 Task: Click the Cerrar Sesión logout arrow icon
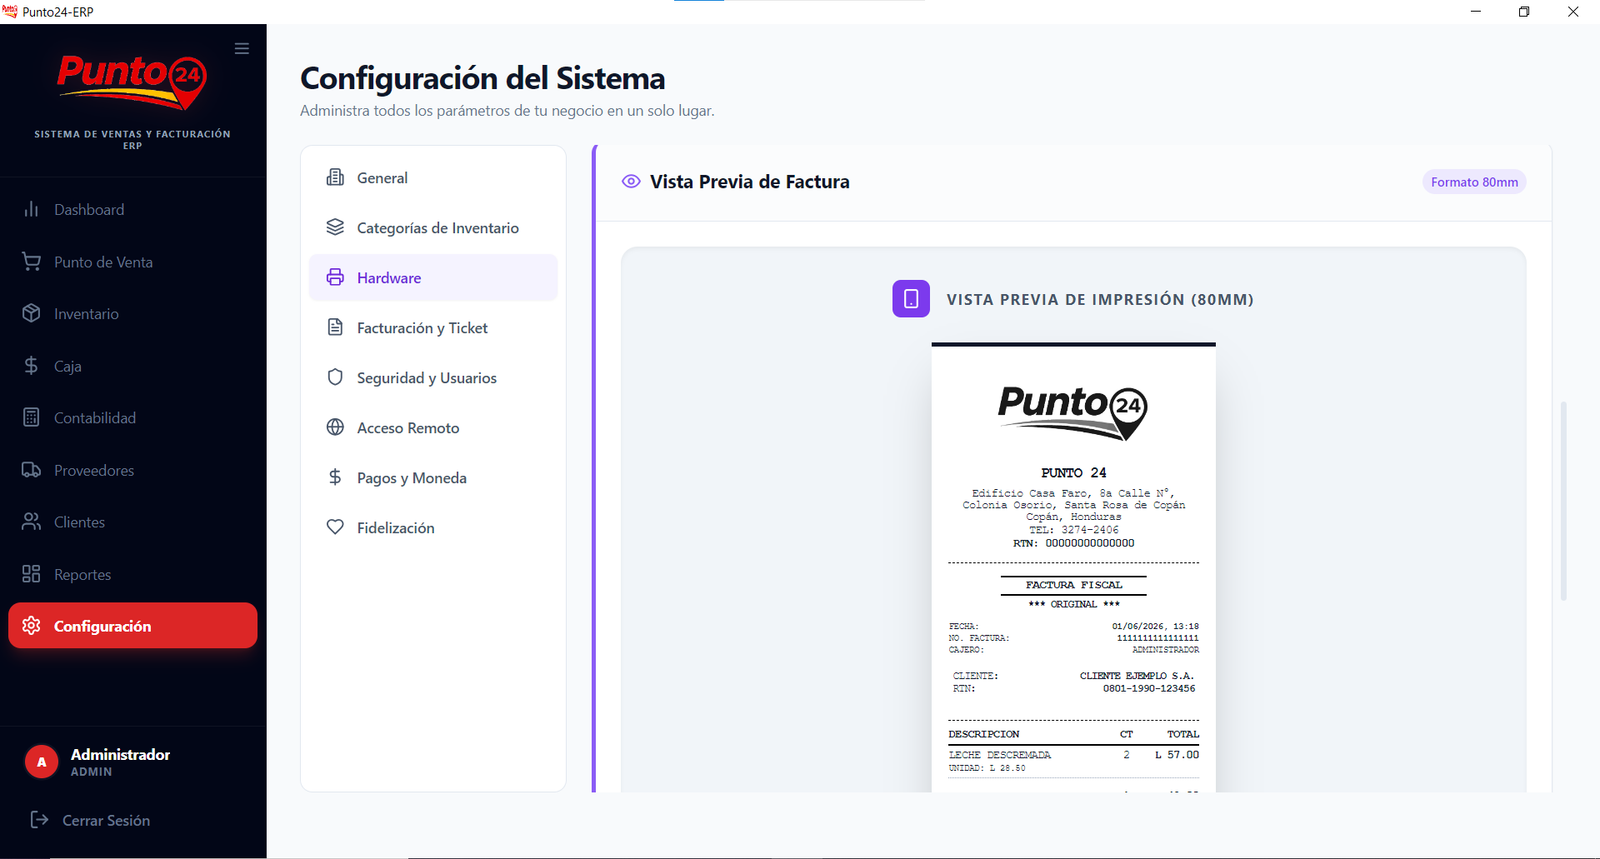tap(39, 820)
